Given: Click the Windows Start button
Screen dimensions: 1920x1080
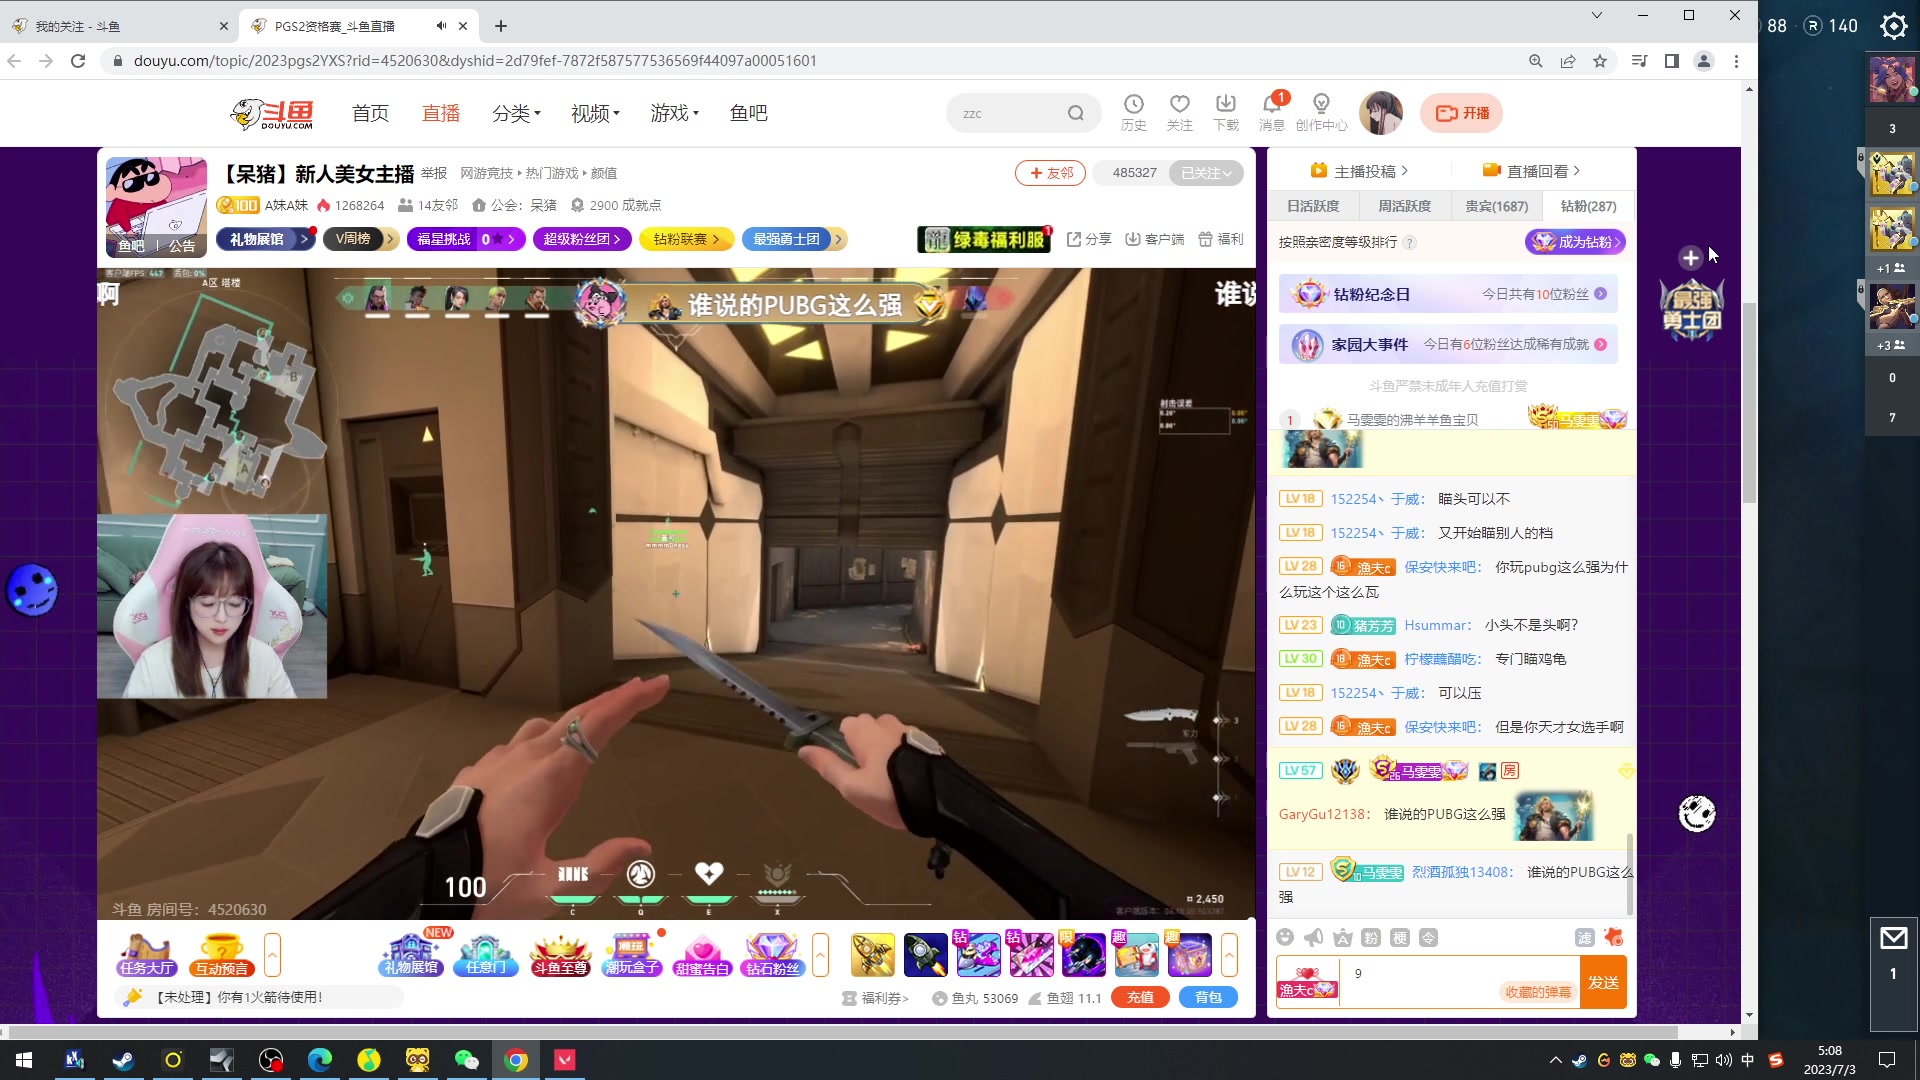Looking at the screenshot, I should pos(24,1060).
